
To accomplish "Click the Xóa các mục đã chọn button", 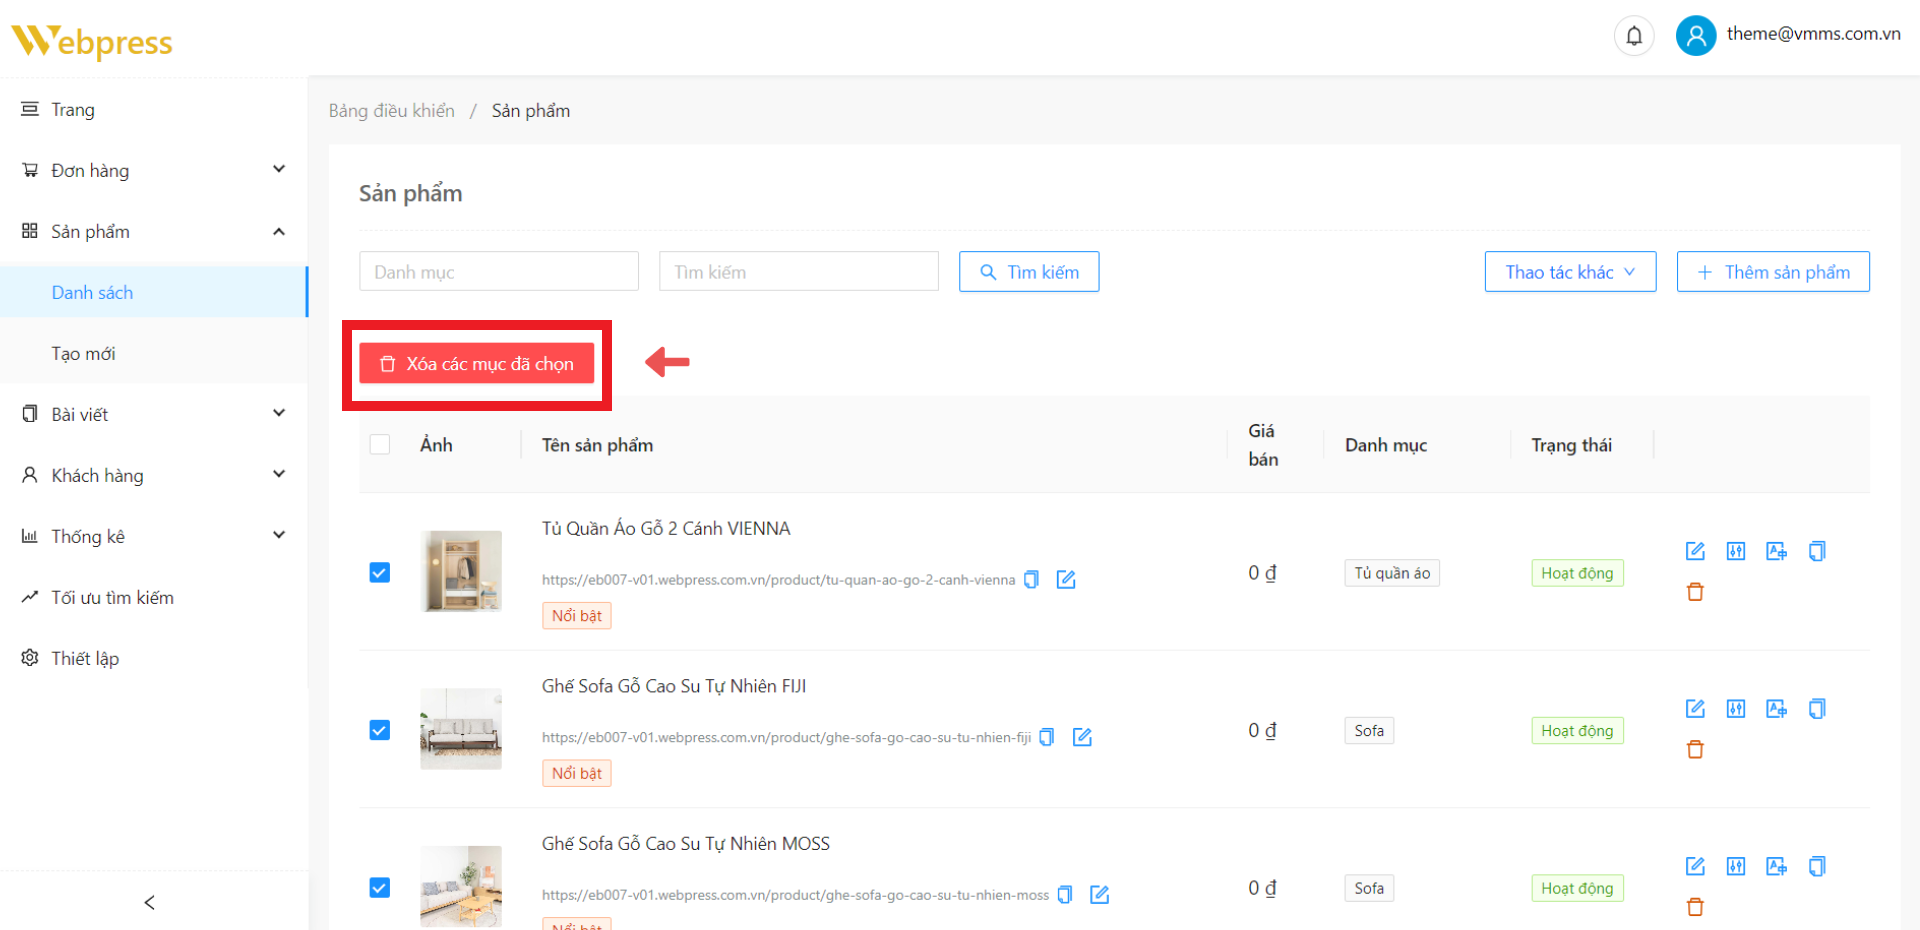I will click(x=477, y=364).
